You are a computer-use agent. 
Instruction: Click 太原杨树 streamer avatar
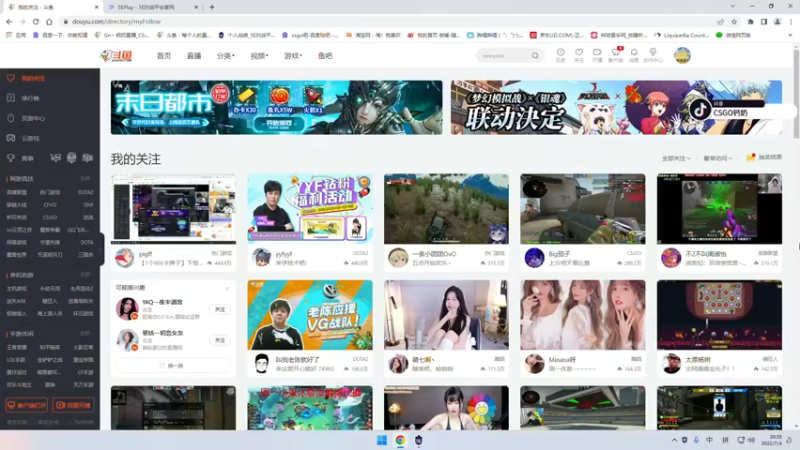click(671, 364)
